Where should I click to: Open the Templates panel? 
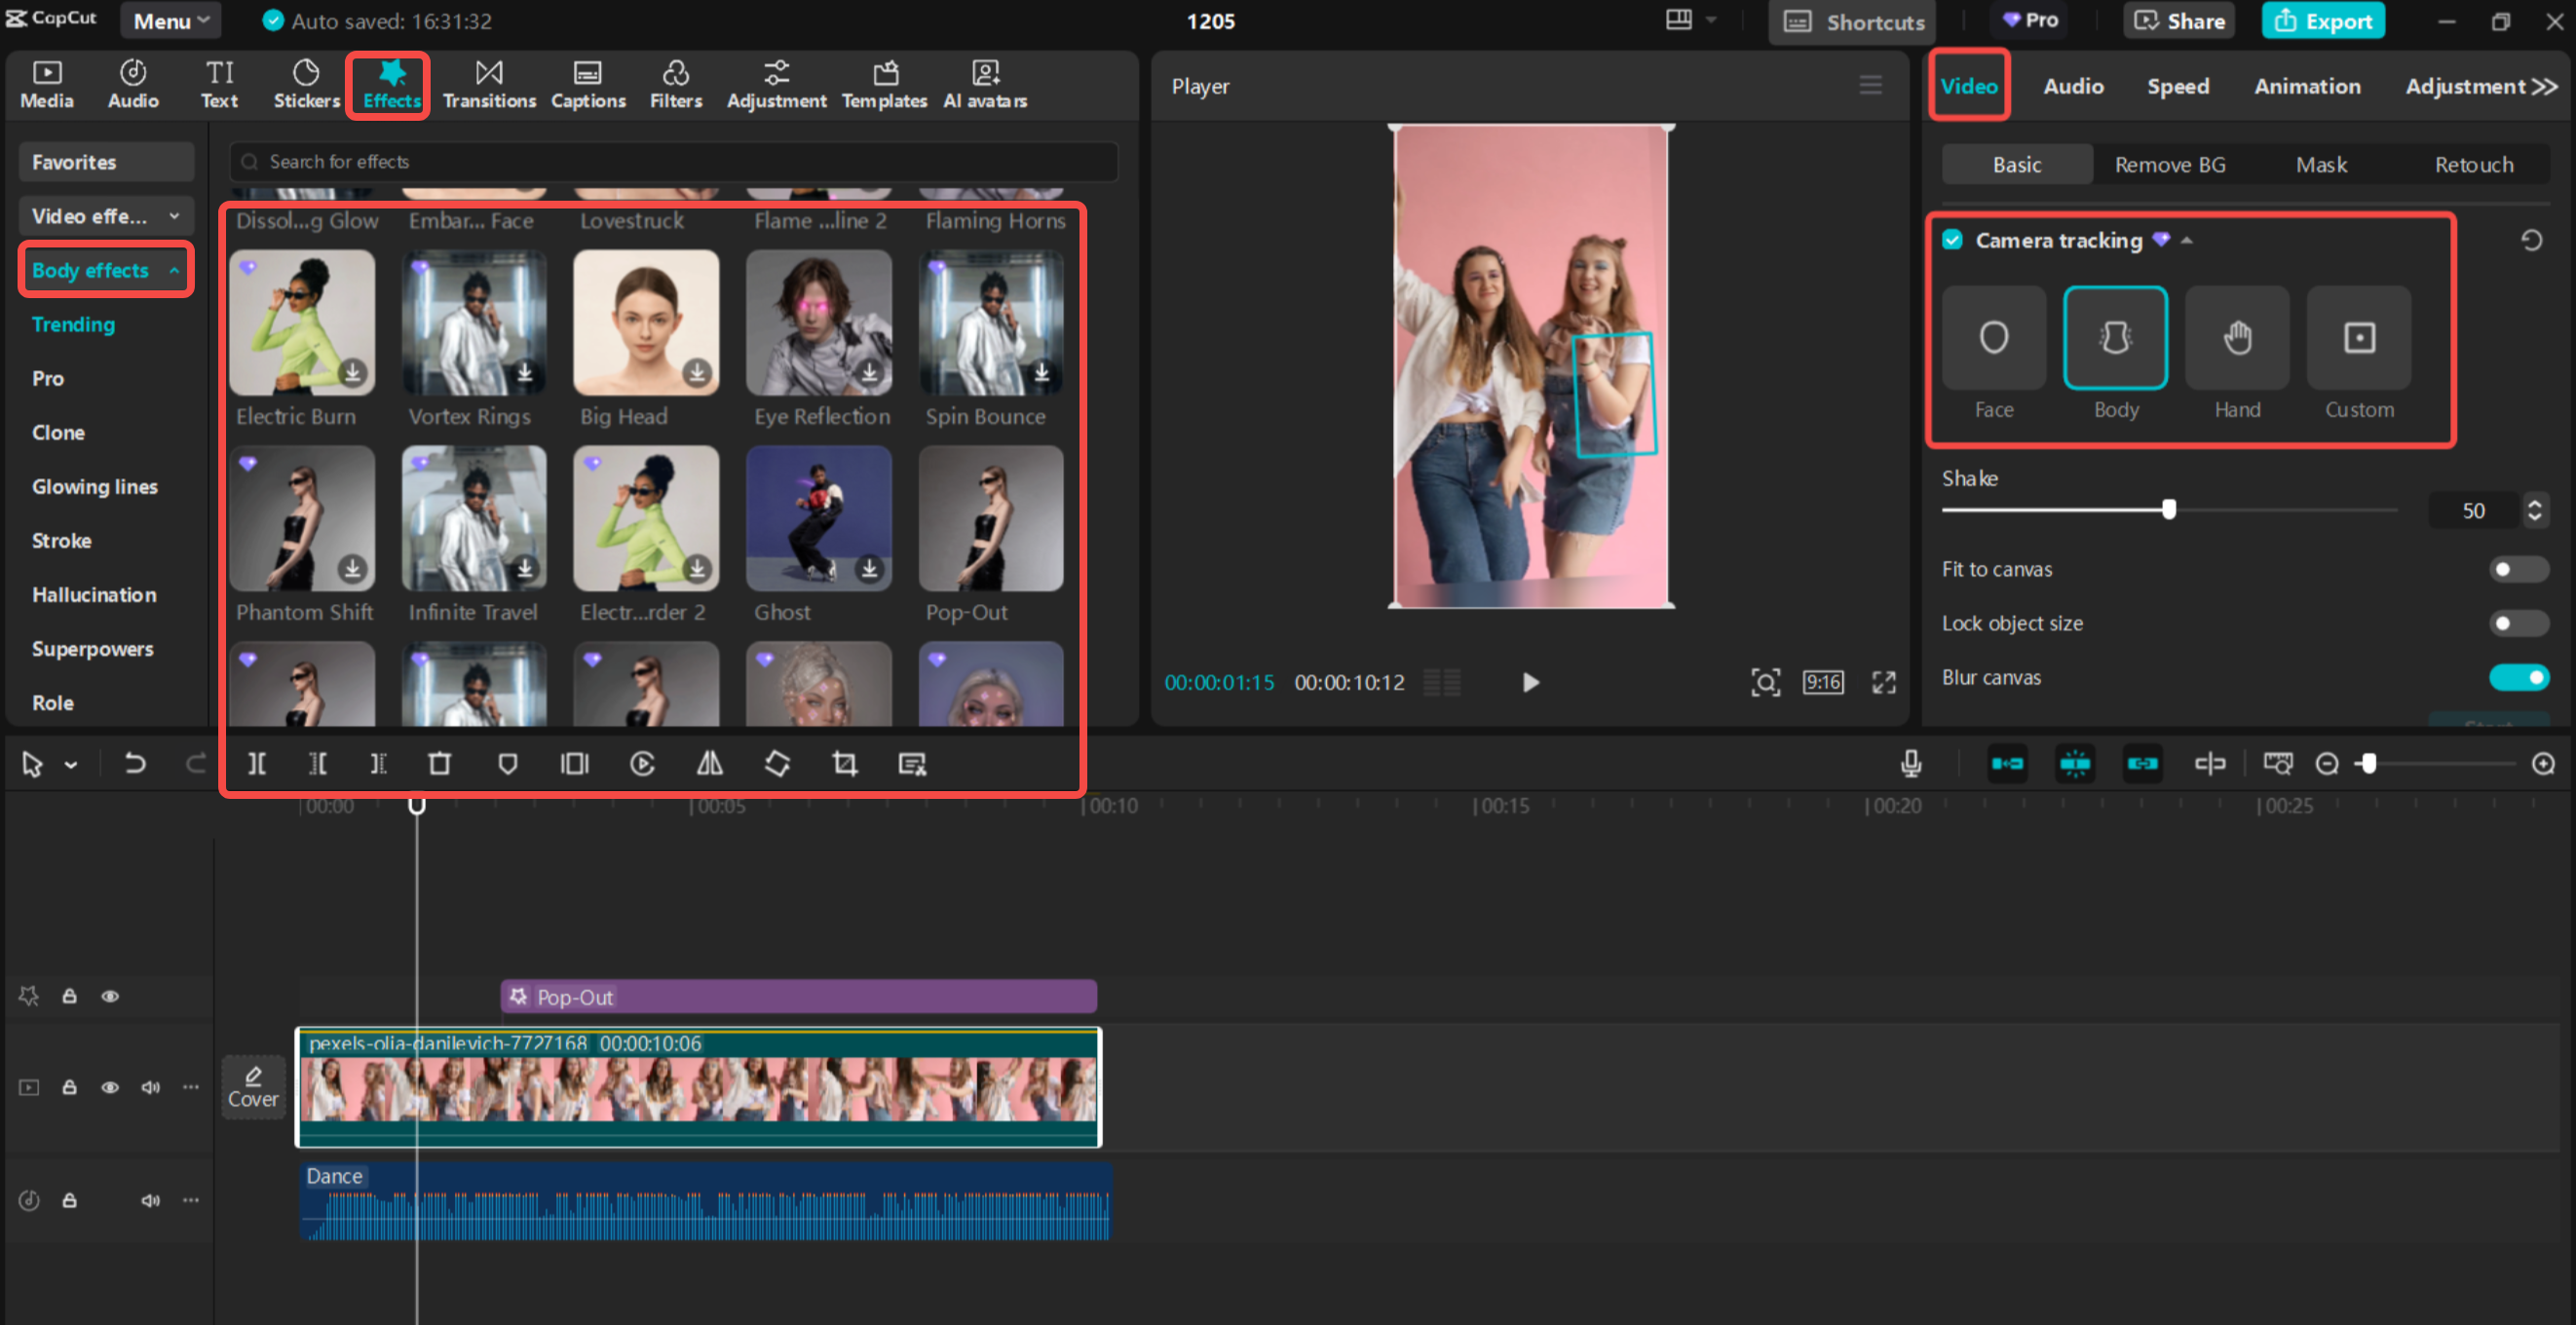tap(884, 85)
